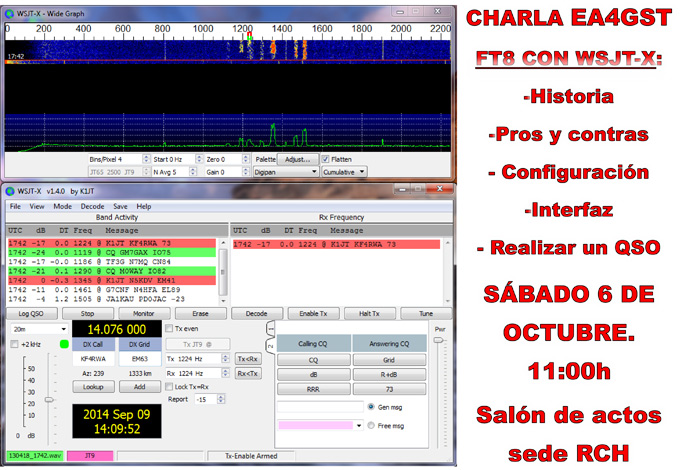Click the 14.076 000 frequency display
The width and height of the screenshot is (680, 470).
pyautogui.click(x=117, y=330)
